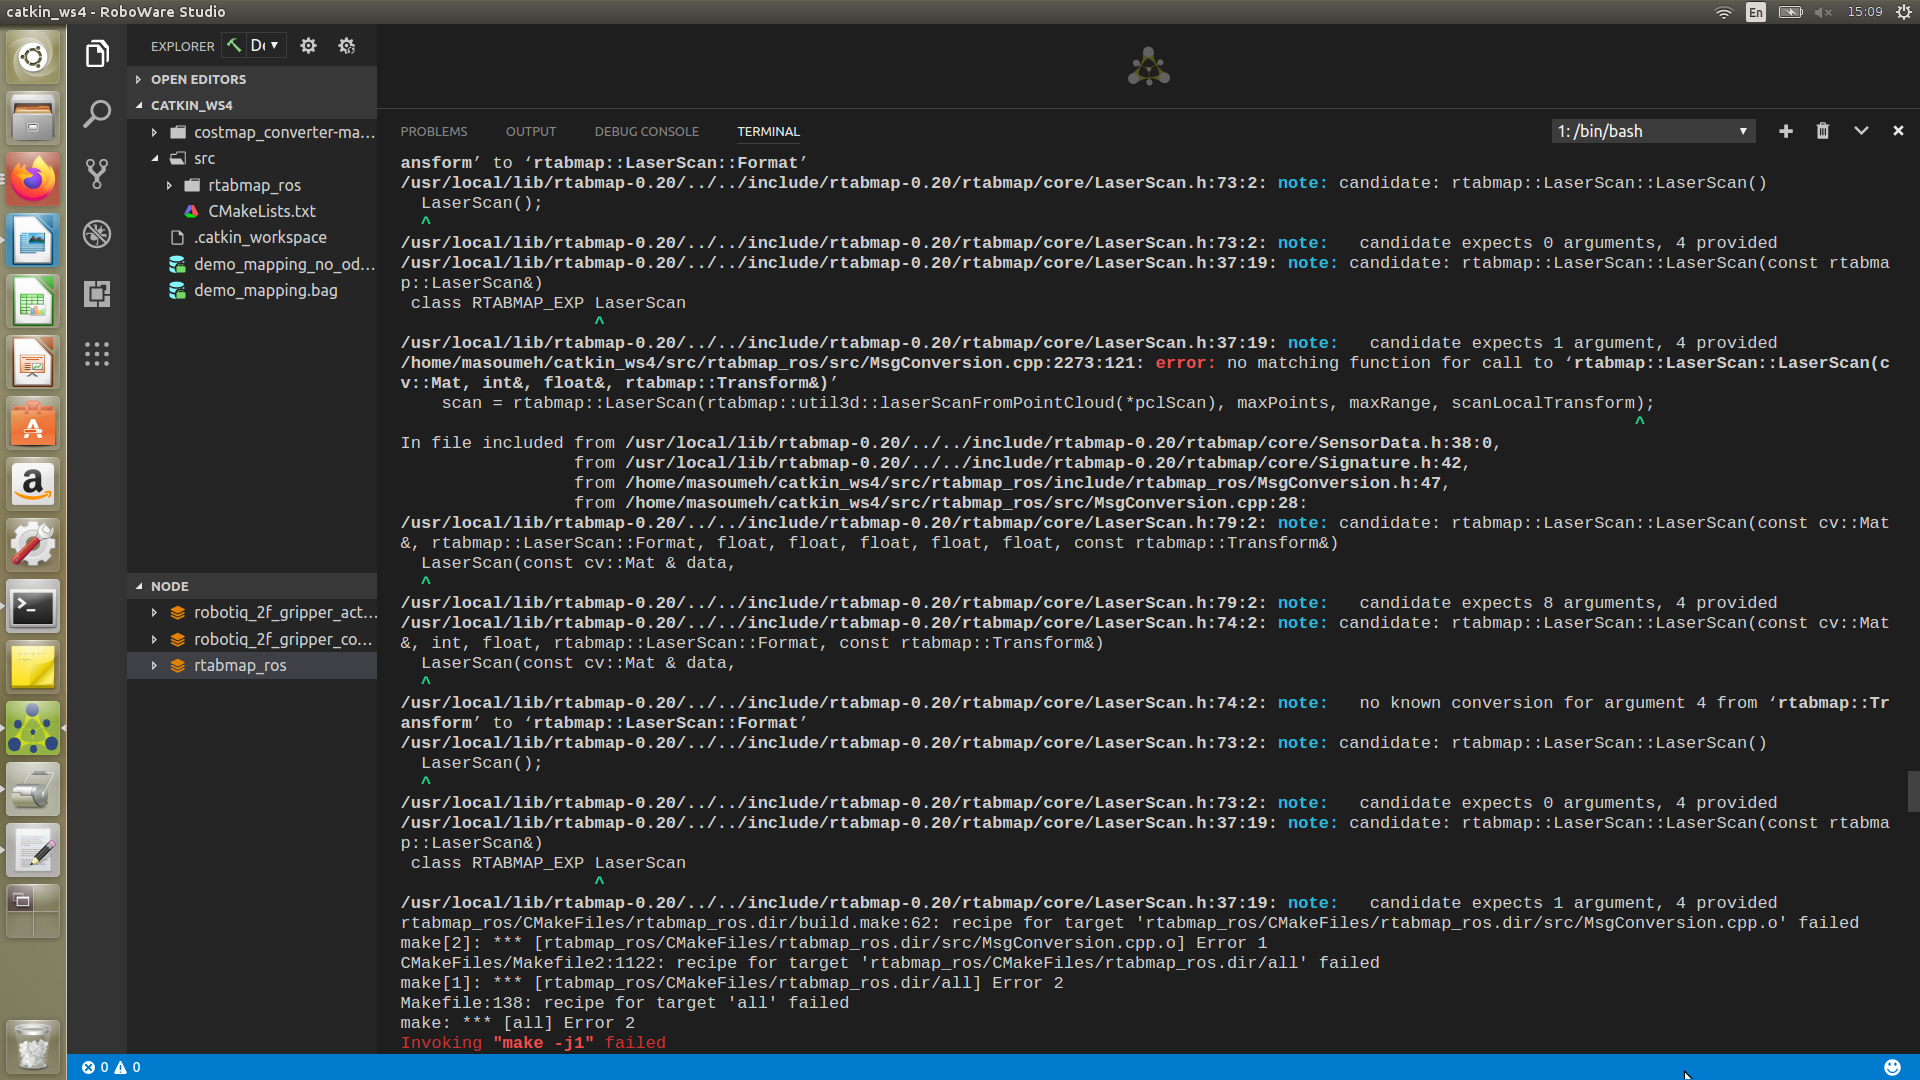Open build configuration dropdown next to hammer

266,45
